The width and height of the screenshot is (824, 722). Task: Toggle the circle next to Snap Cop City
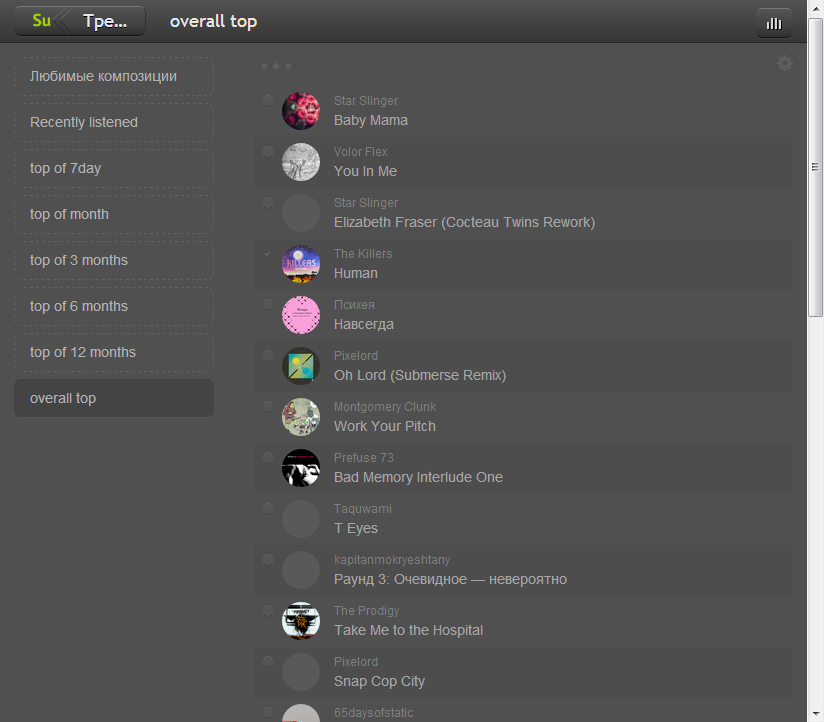click(x=267, y=661)
